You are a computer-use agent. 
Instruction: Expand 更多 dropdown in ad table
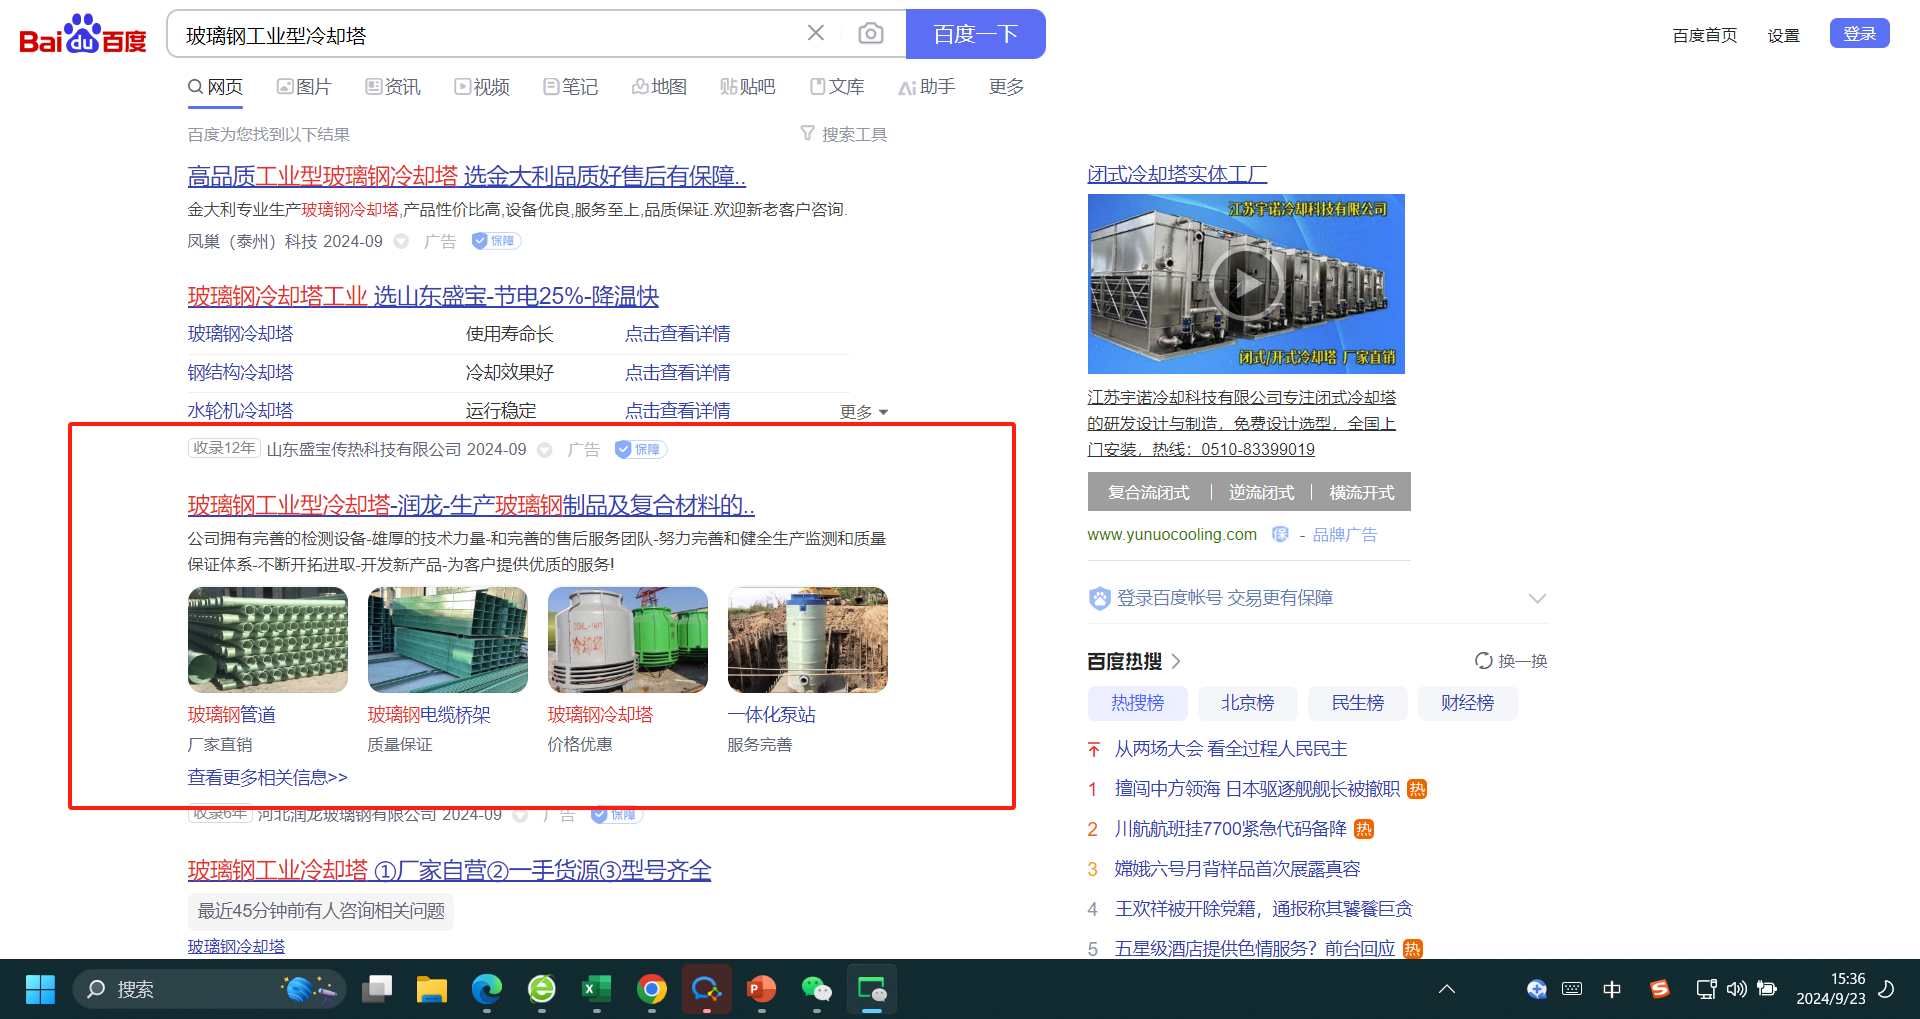click(863, 412)
